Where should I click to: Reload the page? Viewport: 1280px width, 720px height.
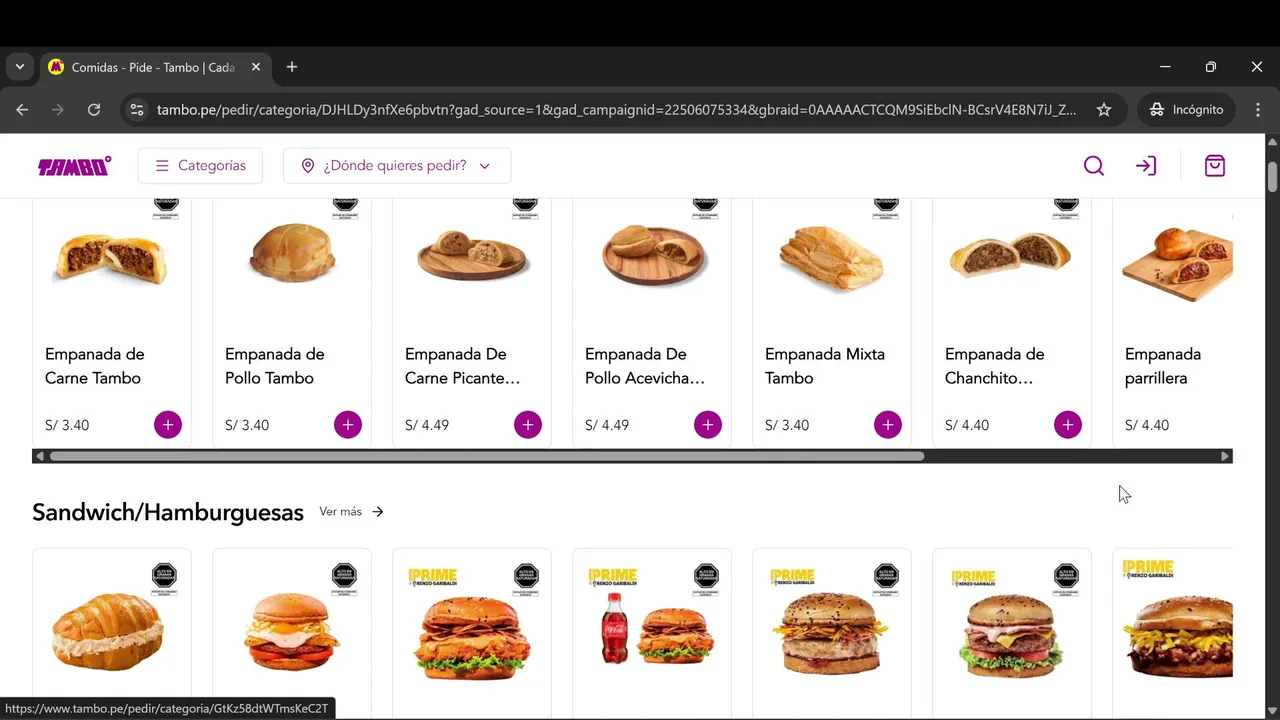[x=94, y=110]
